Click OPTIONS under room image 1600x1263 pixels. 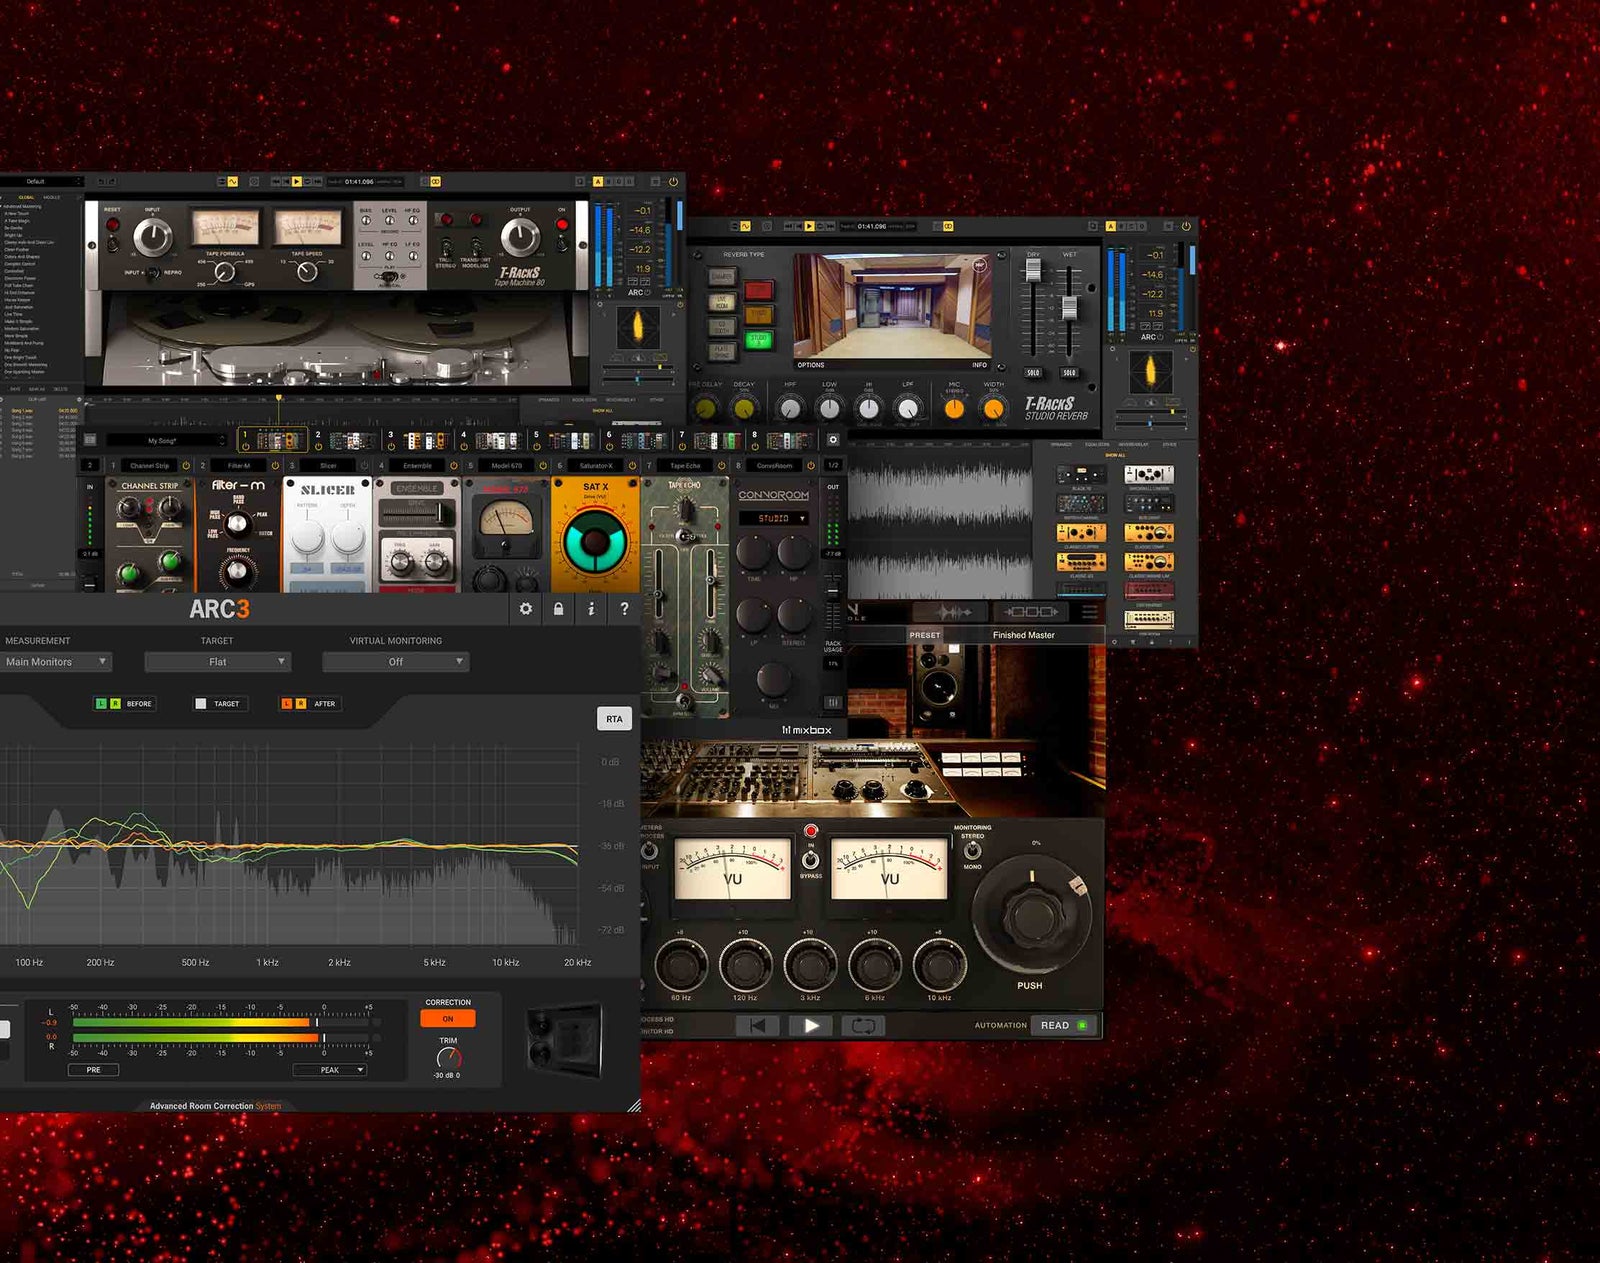pyautogui.click(x=811, y=365)
